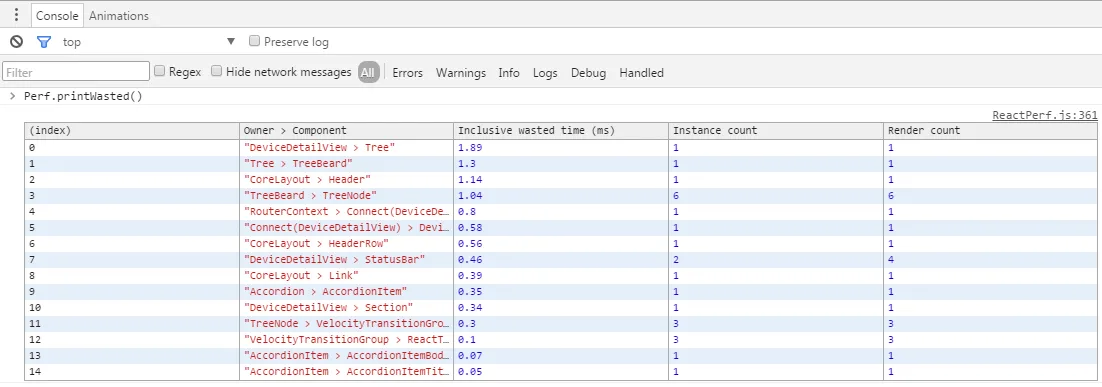Click the 0.8 wasted time value
Viewport: 1102px width, 387px height.
click(x=467, y=211)
